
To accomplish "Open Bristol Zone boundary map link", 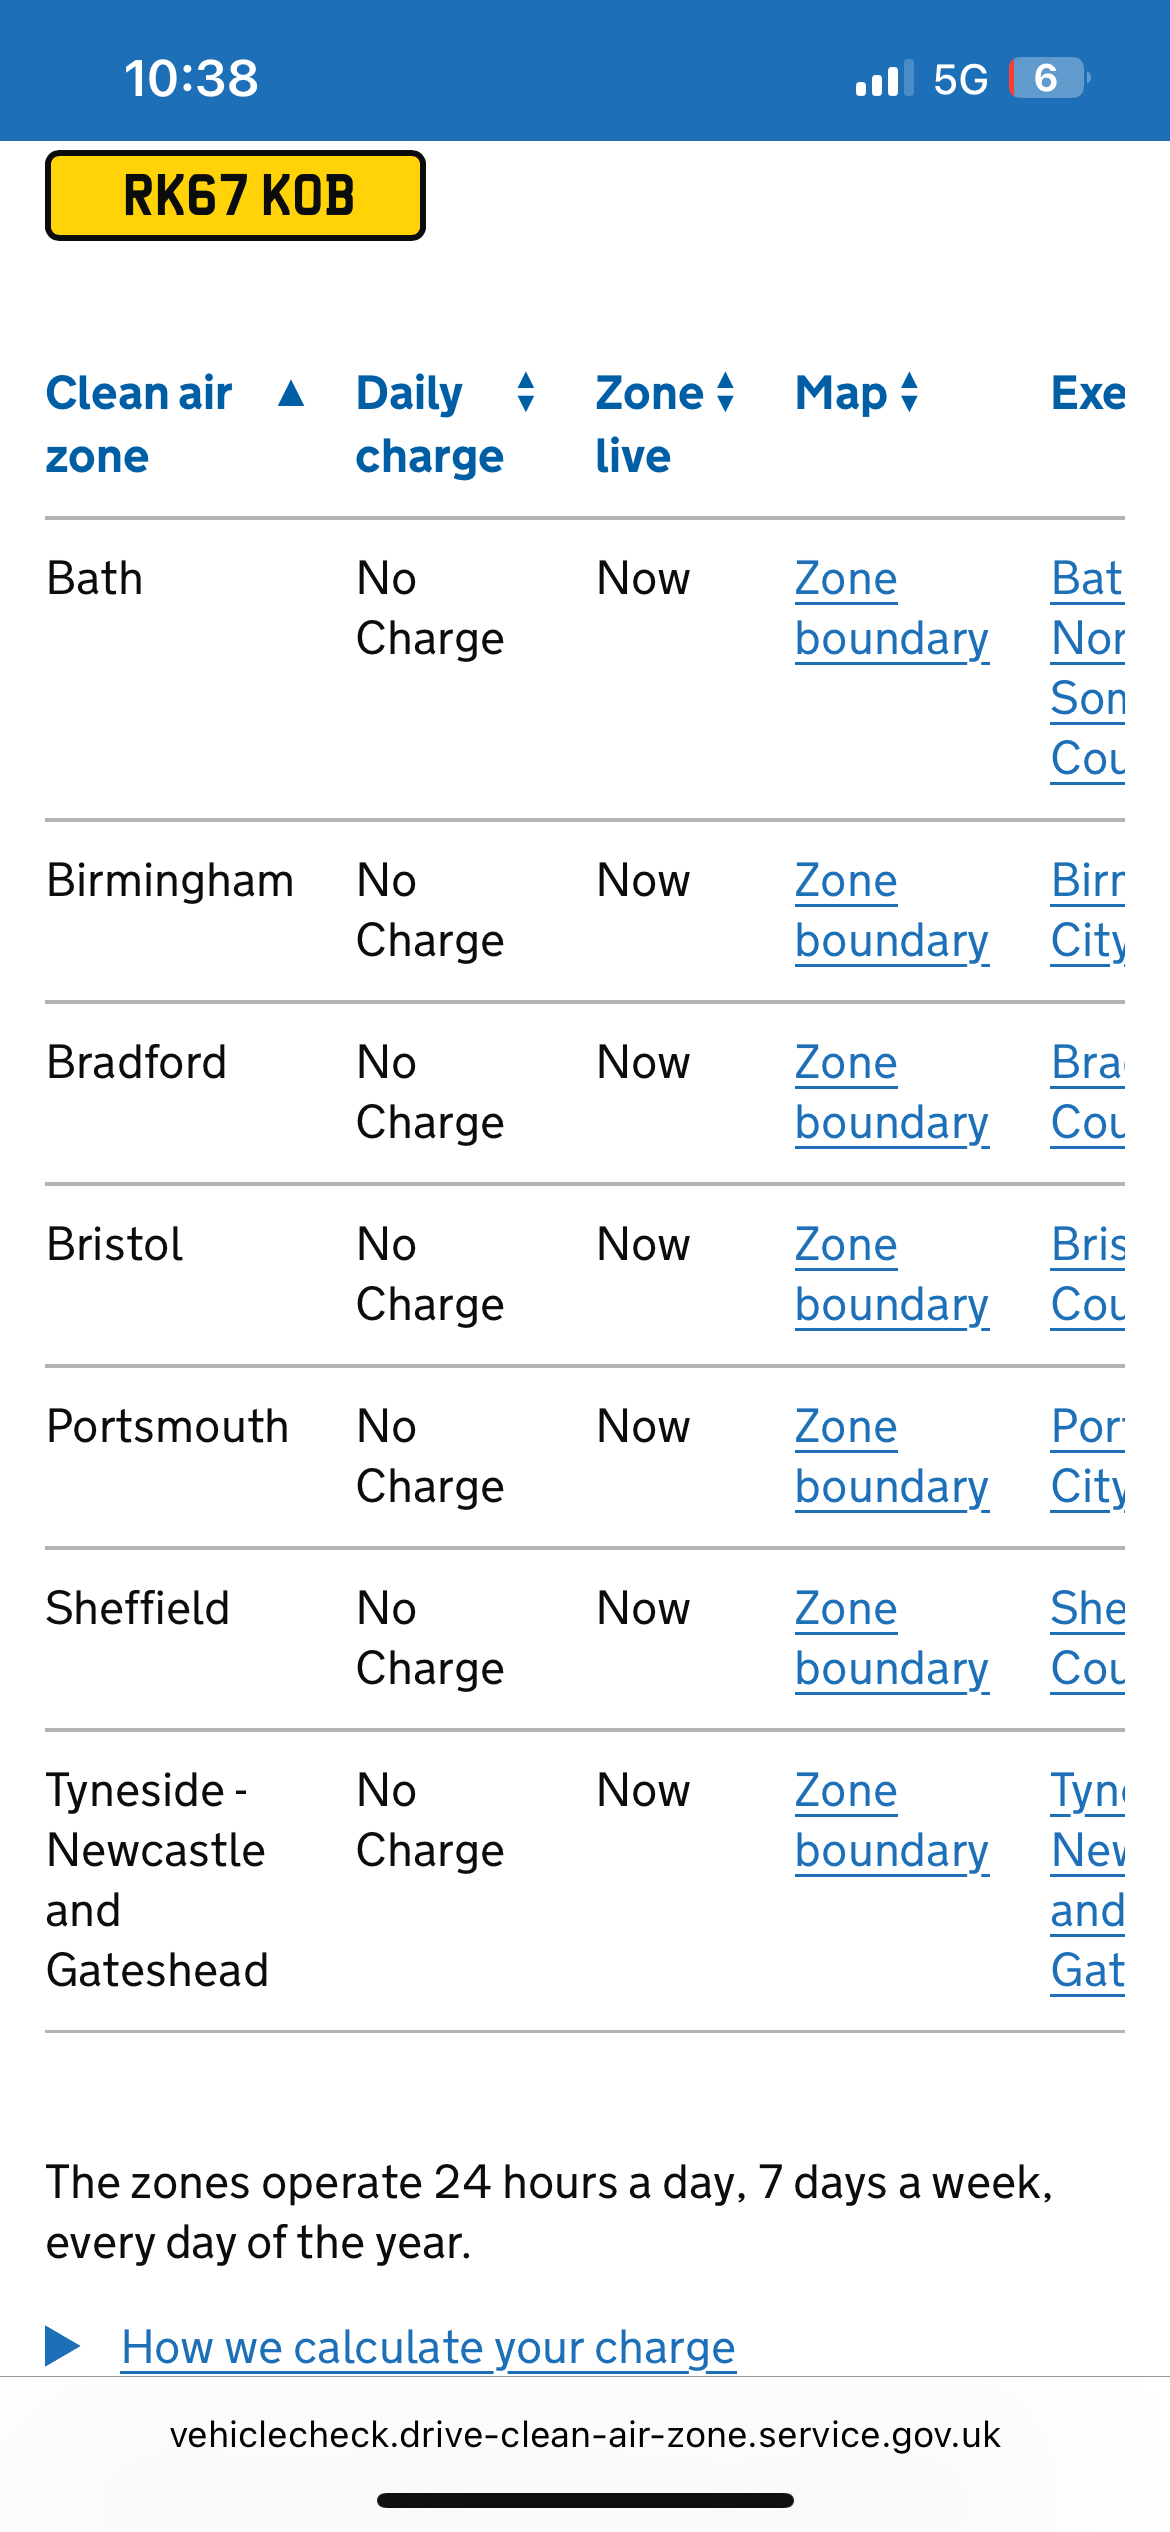I will pos(892,1275).
